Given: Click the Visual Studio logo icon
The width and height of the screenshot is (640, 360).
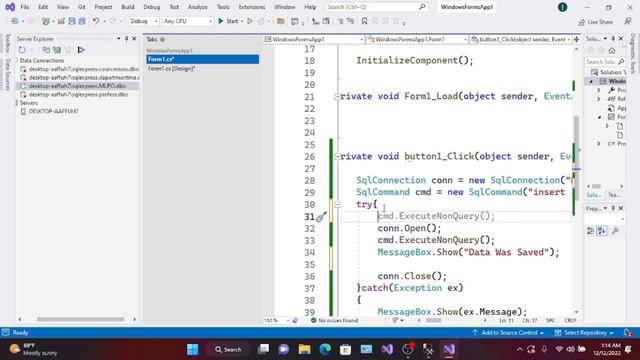Looking at the screenshot, I should [10, 7].
